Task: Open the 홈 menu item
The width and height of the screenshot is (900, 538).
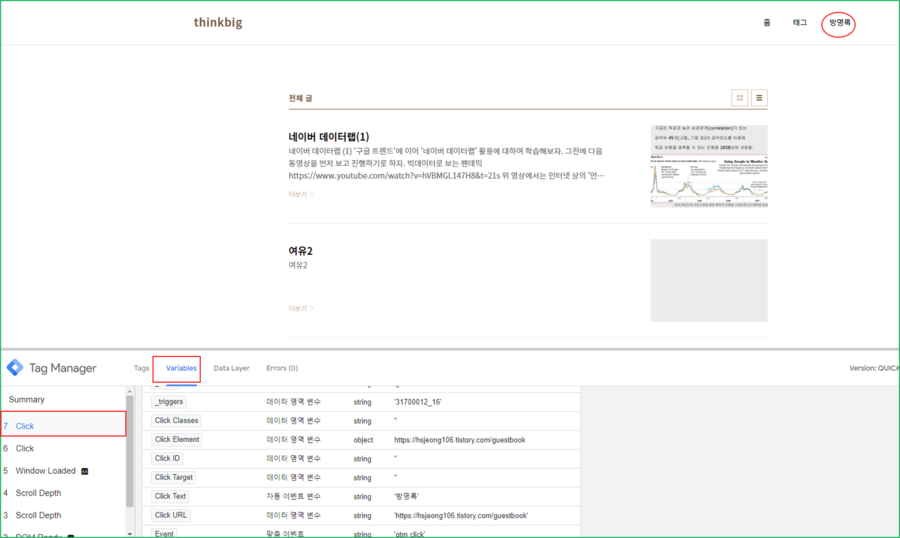Action: (x=767, y=22)
